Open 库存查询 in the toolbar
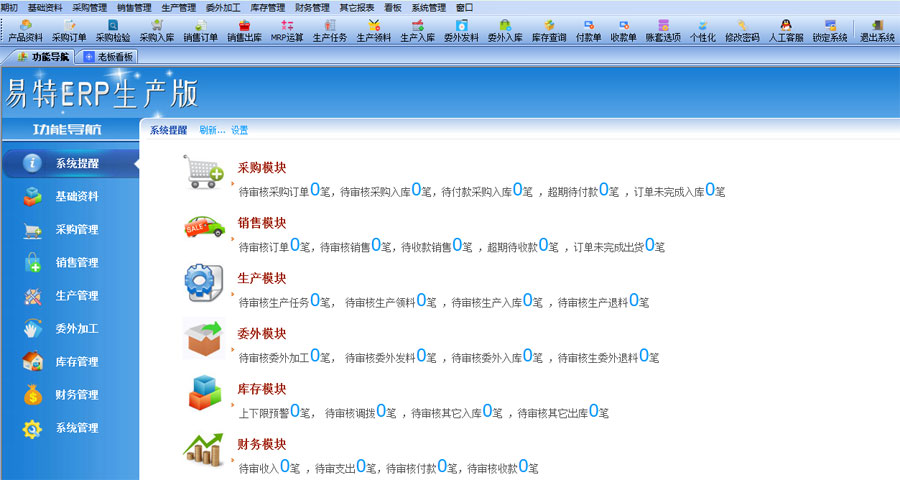The height and width of the screenshot is (480, 900). coord(548,31)
